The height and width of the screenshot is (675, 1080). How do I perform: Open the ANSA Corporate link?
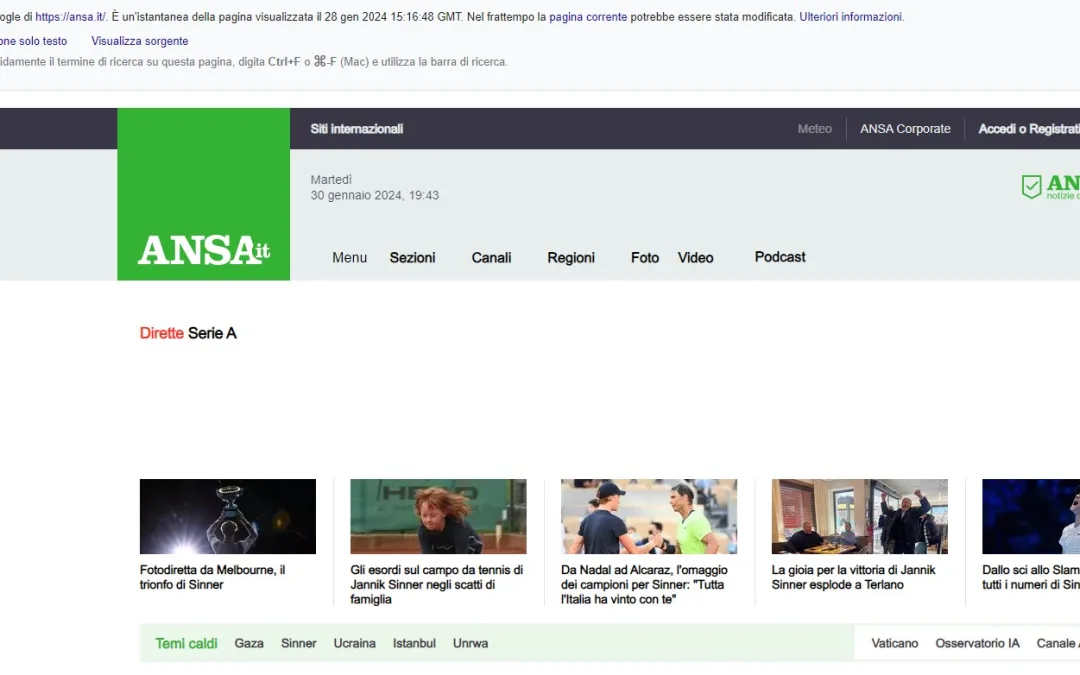click(905, 129)
